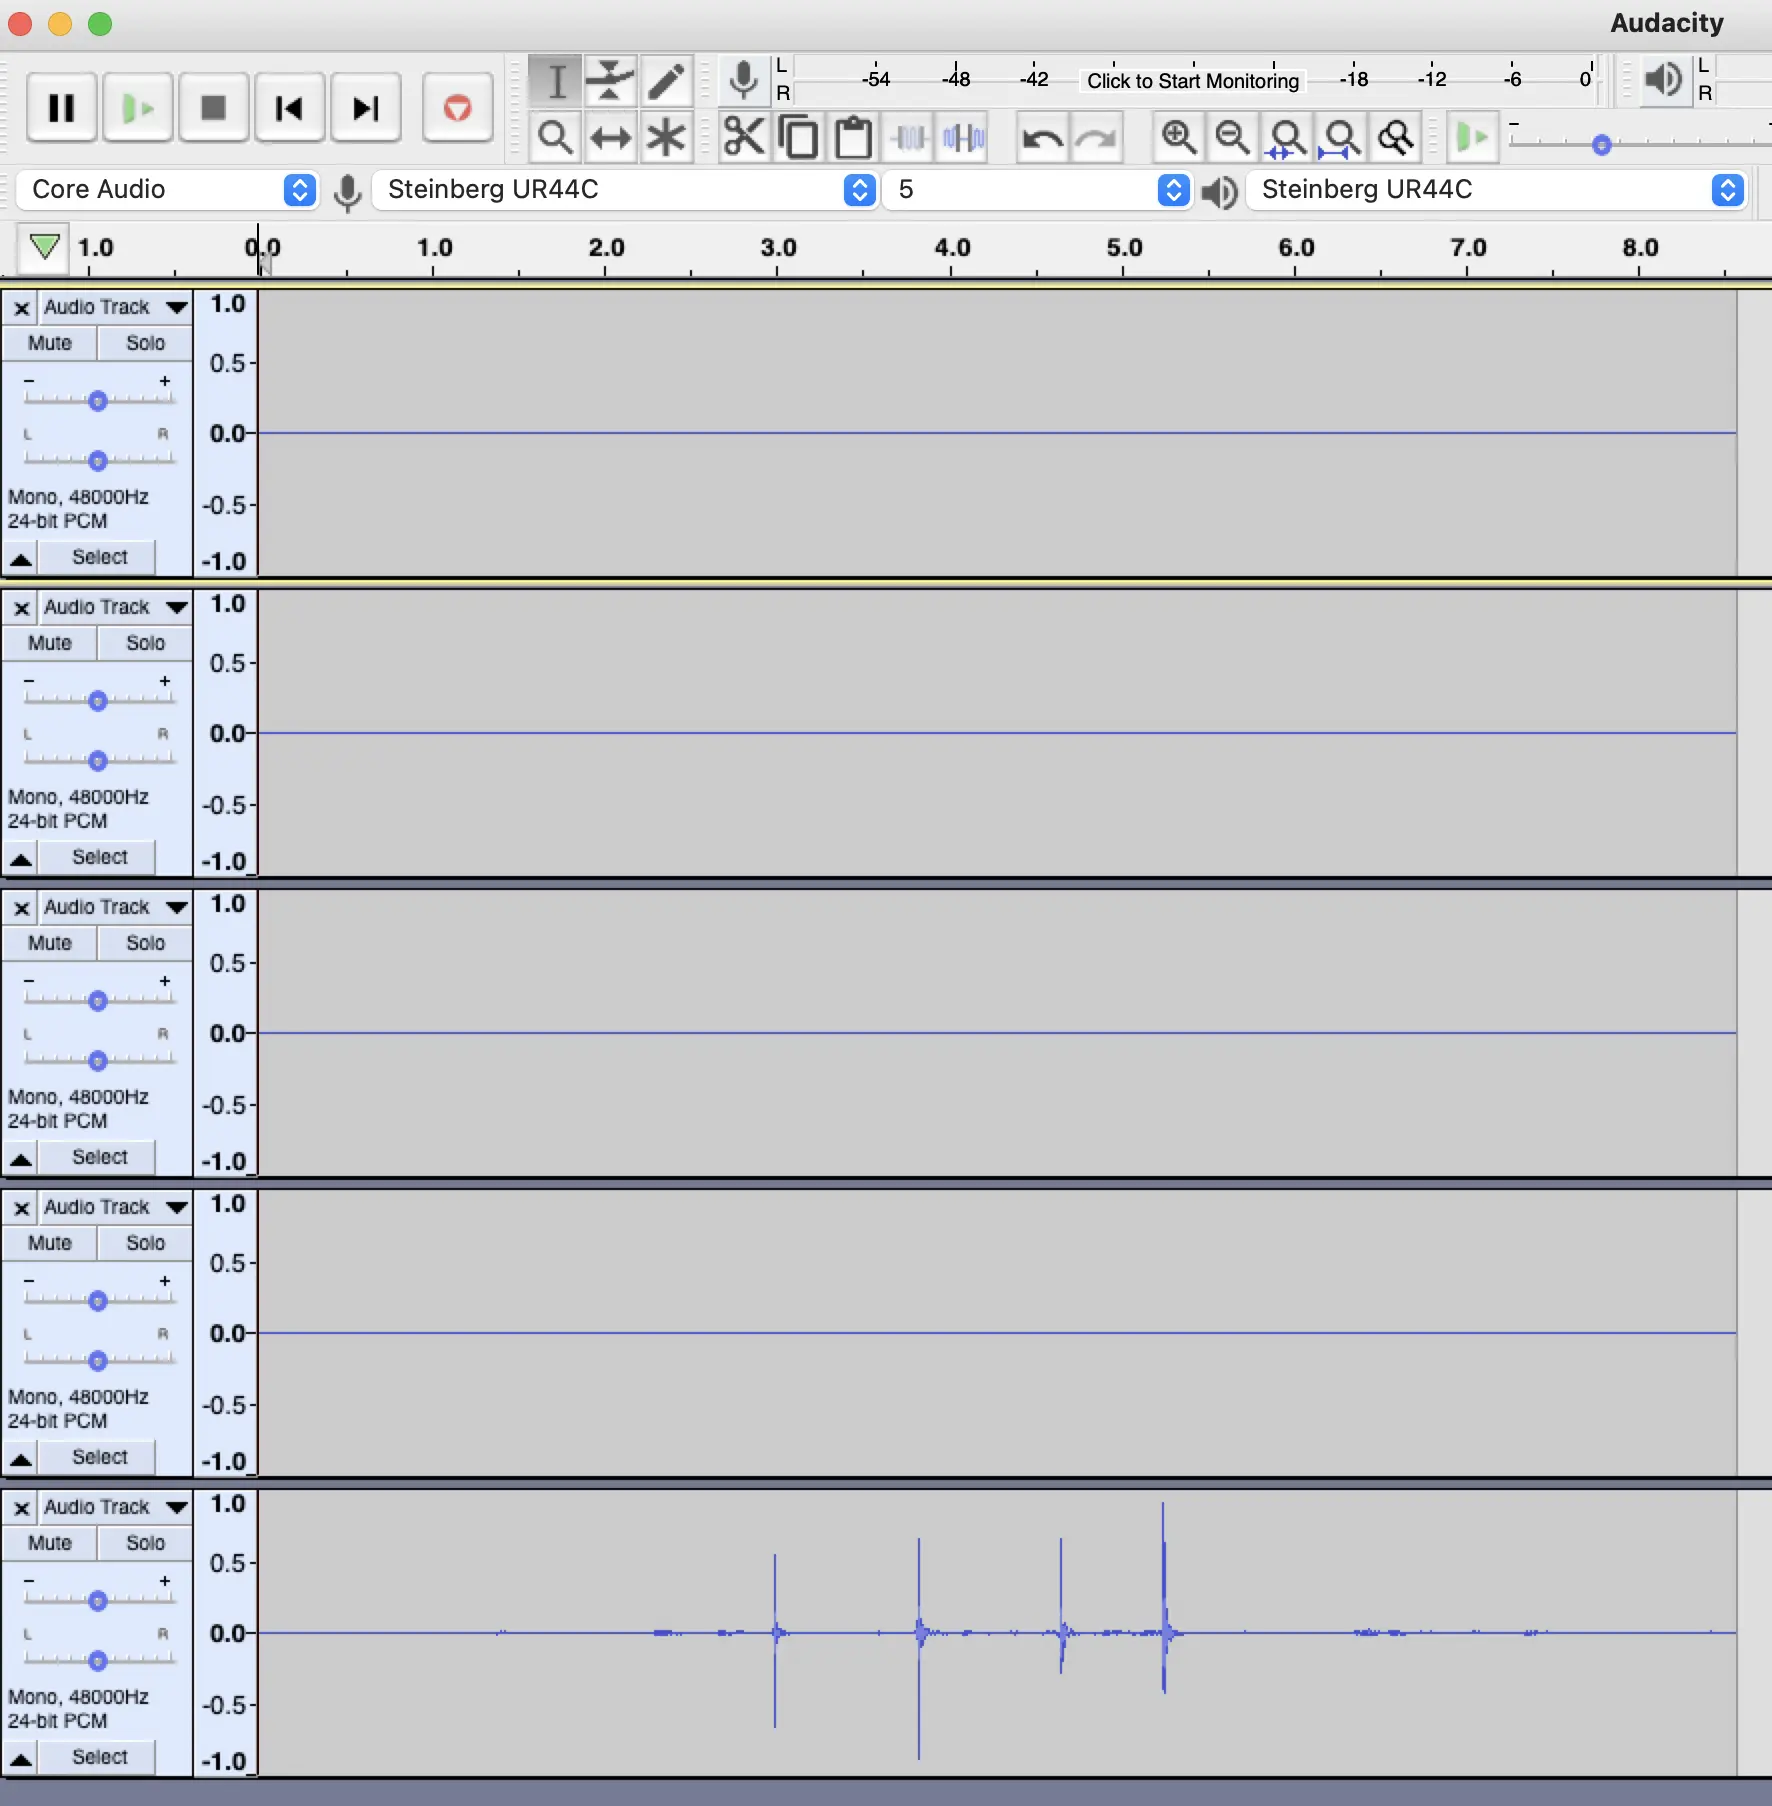This screenshot has width=1772, height=1806.
Task: Click to Start Monitoring on record meter
Action: coord(1192,81)
